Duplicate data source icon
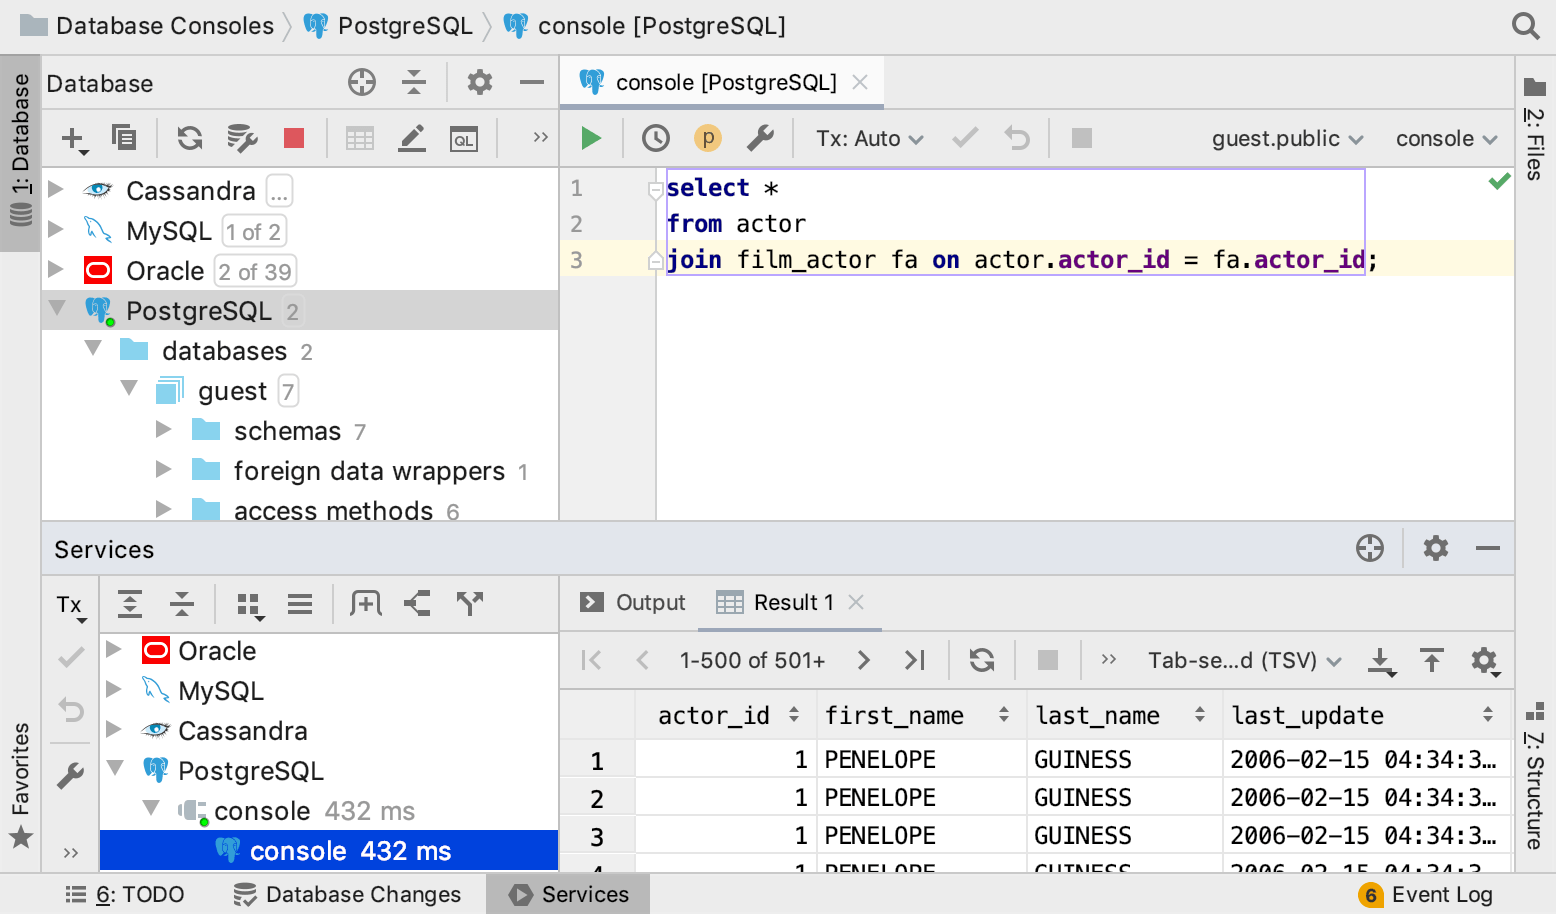Screen dimensions: 1556x914 pos(124,137)
